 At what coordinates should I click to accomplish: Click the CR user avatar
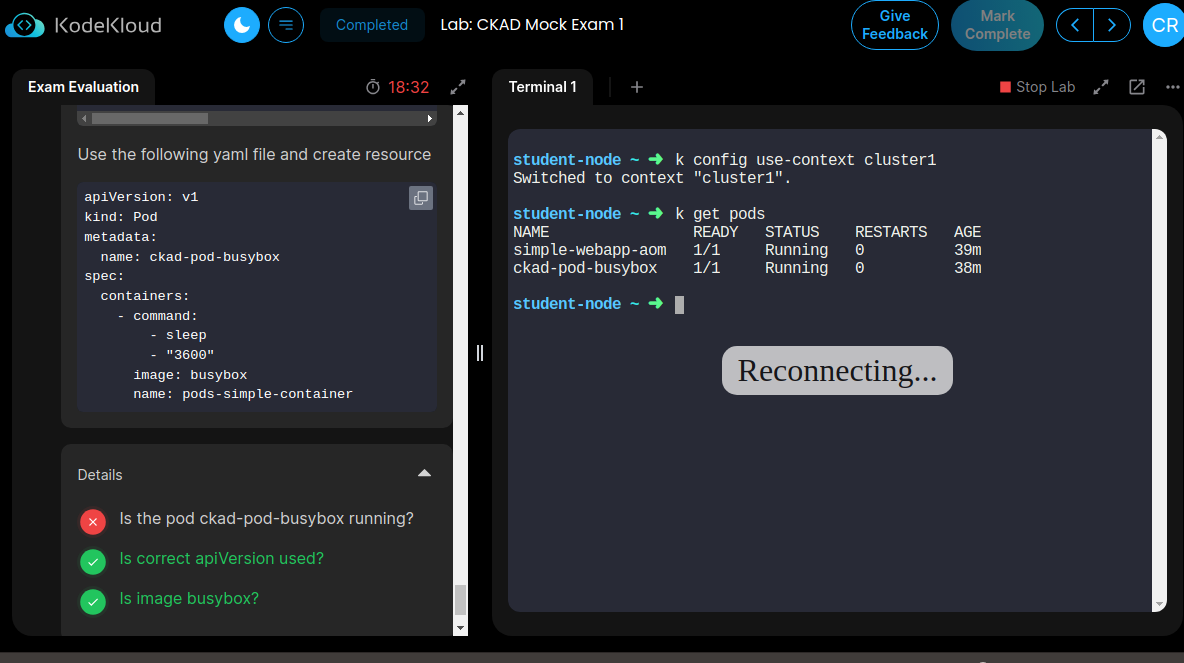pyautogui.click(x=1164, y=25)
